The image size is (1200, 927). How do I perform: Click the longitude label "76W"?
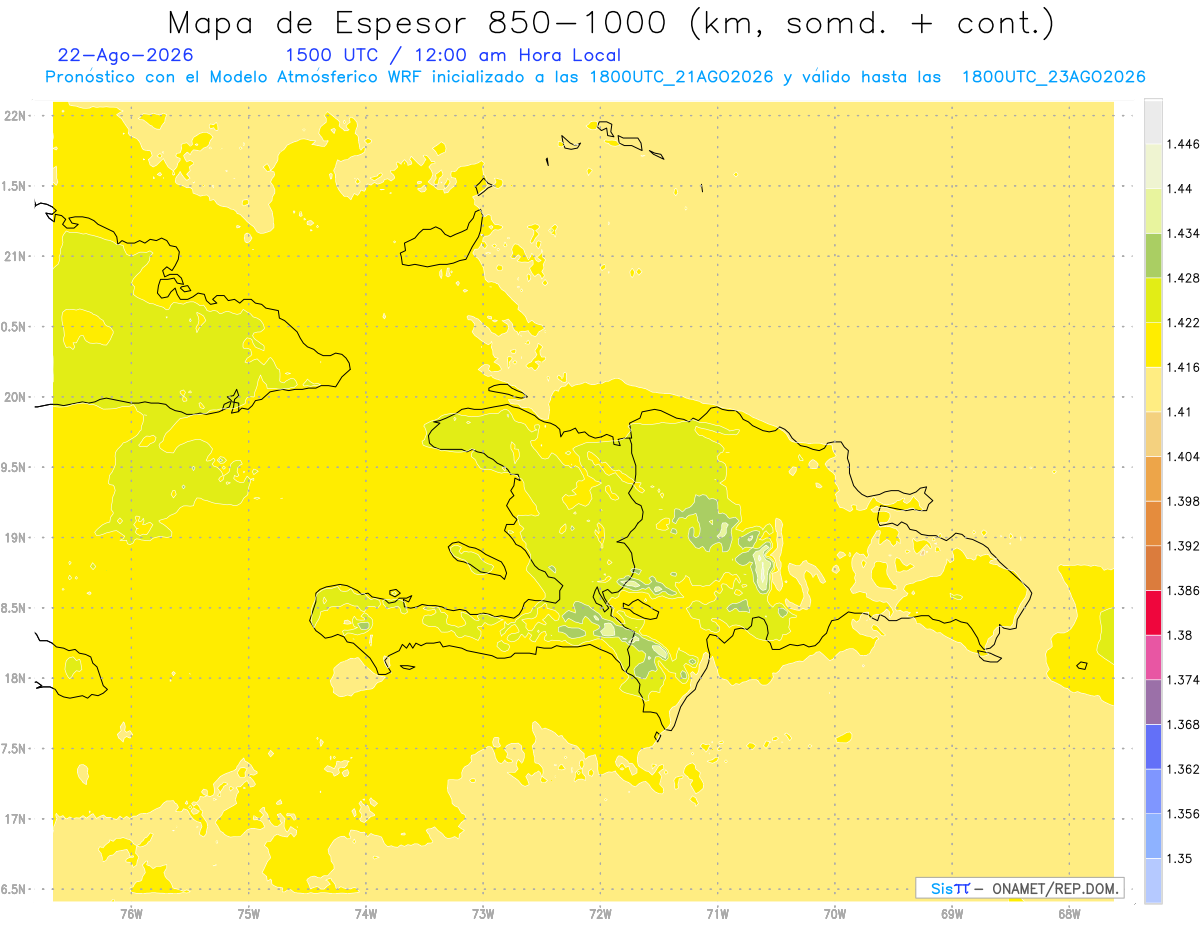(131, 913)
